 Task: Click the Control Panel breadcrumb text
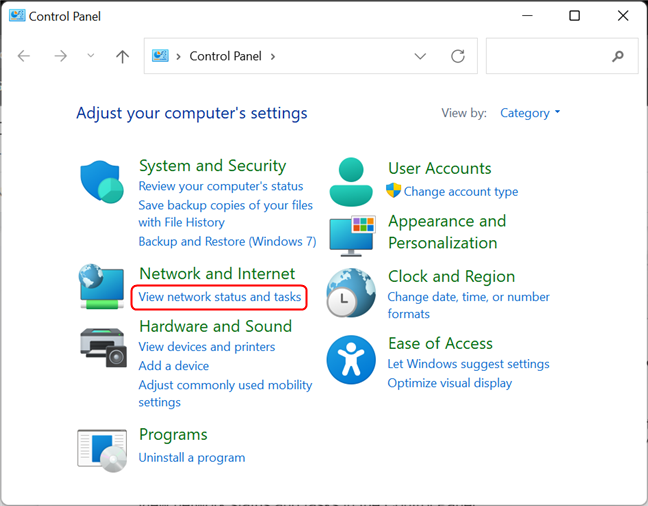(x=226, y=56)
